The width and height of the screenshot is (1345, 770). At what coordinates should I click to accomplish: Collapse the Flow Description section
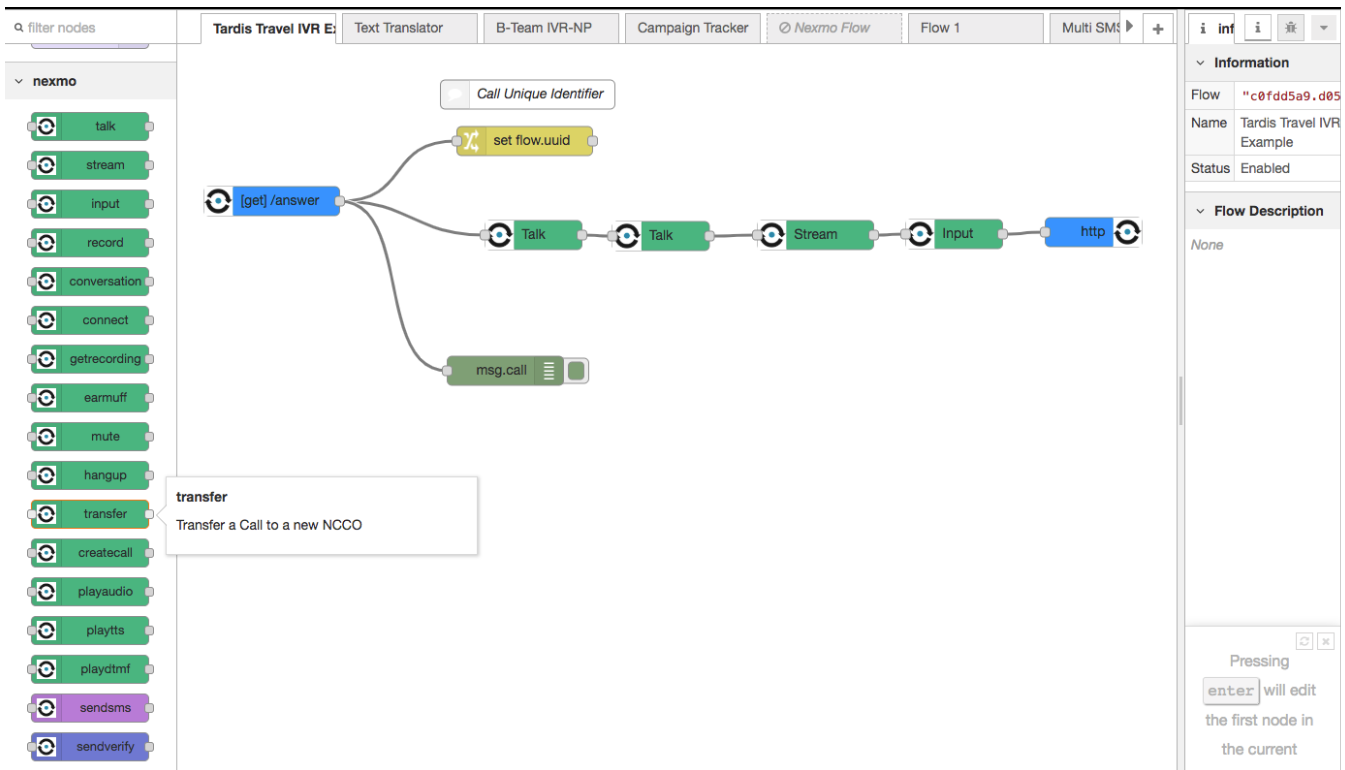pyautogui.click(x=1200, y=211)
